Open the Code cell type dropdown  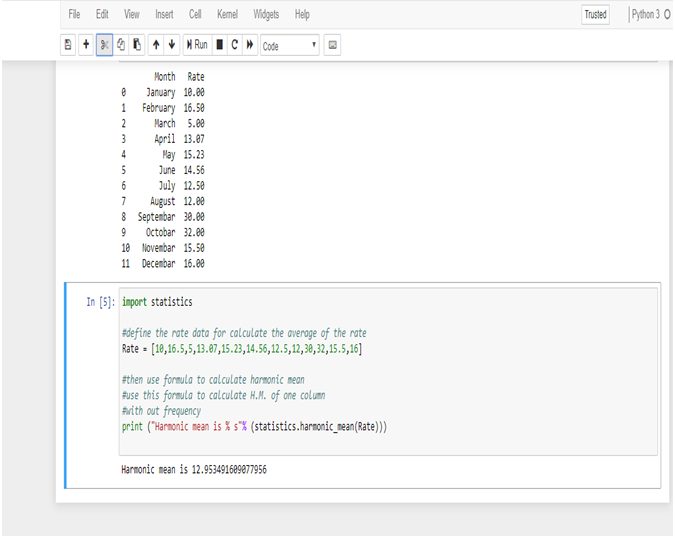point(290,45)
